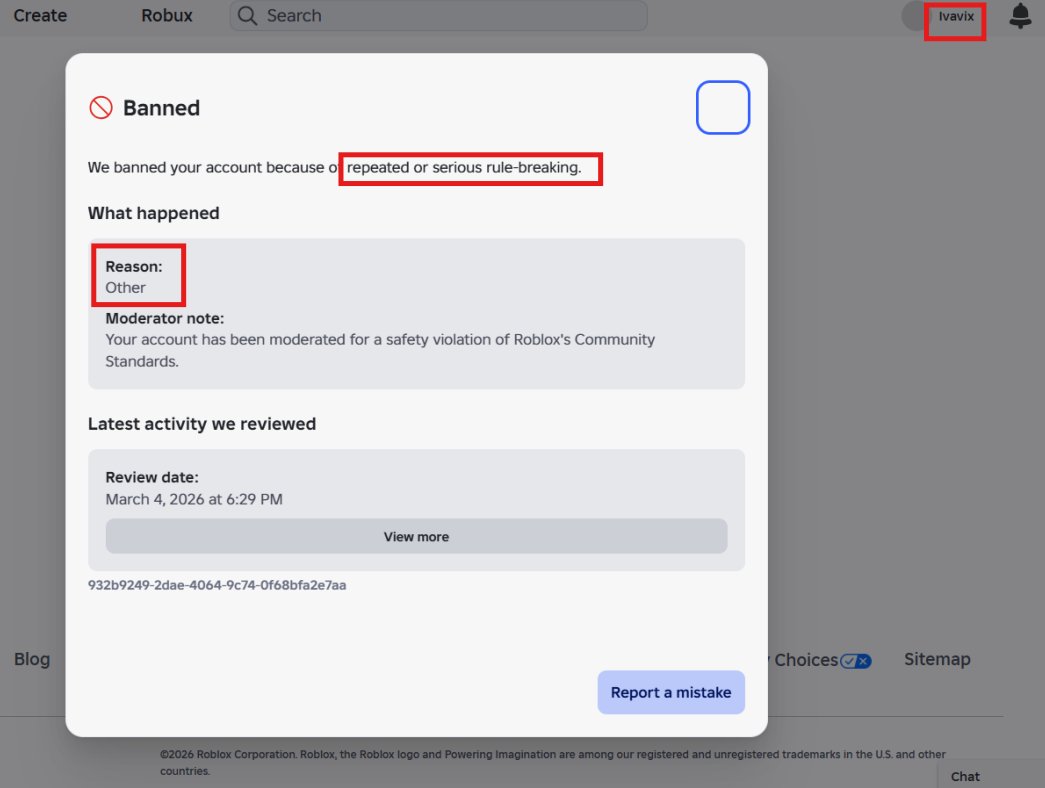
Task: Click the search magnifier icon
Action: (x=247, y=15)
